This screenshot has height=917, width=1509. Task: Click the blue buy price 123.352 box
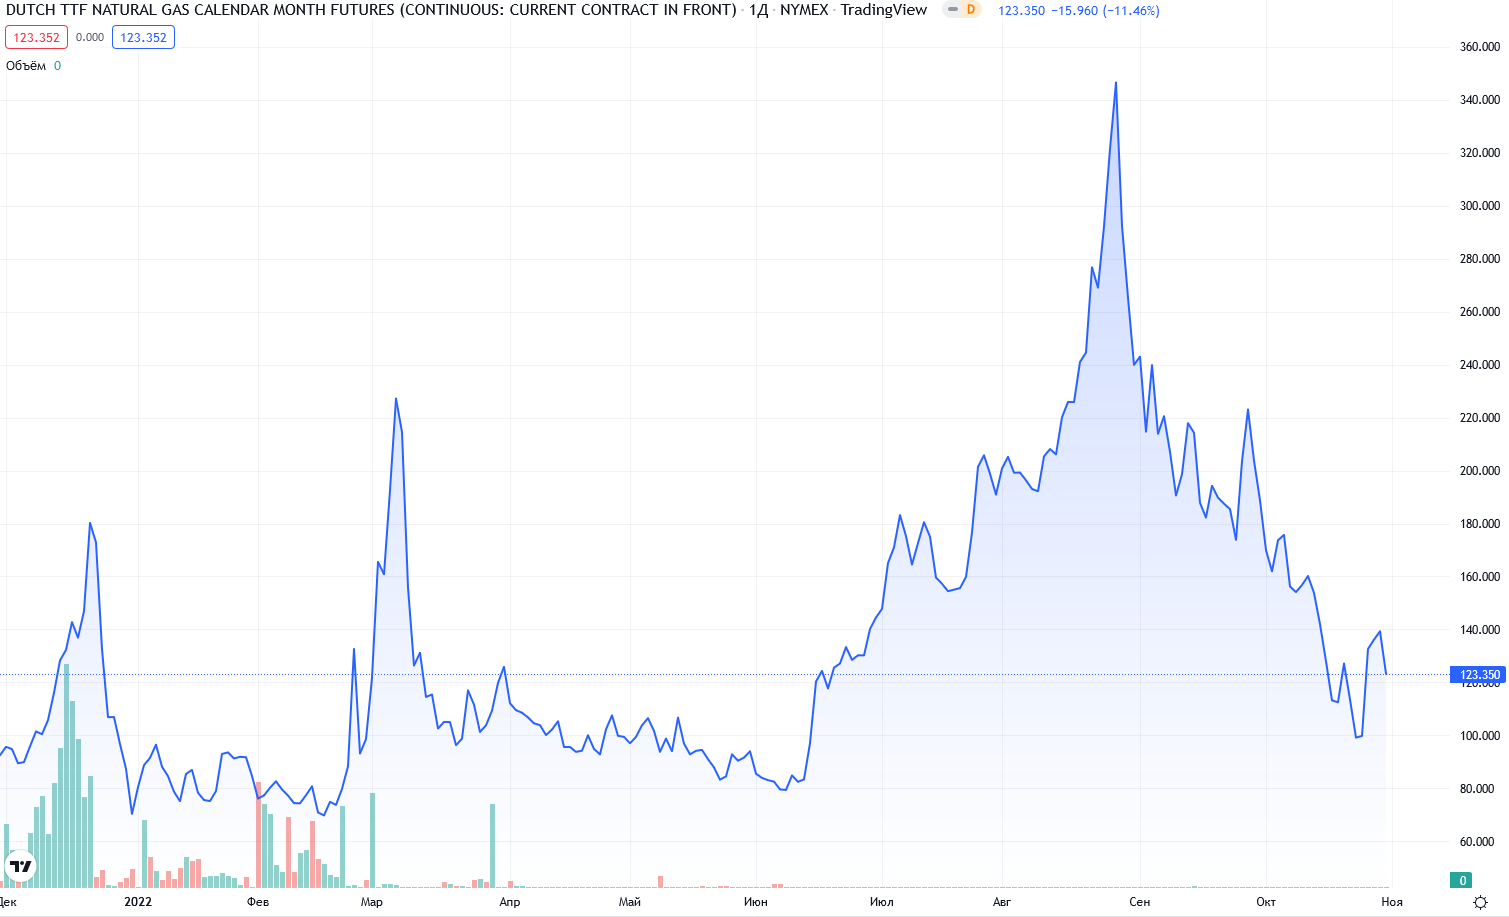(143, 38)
